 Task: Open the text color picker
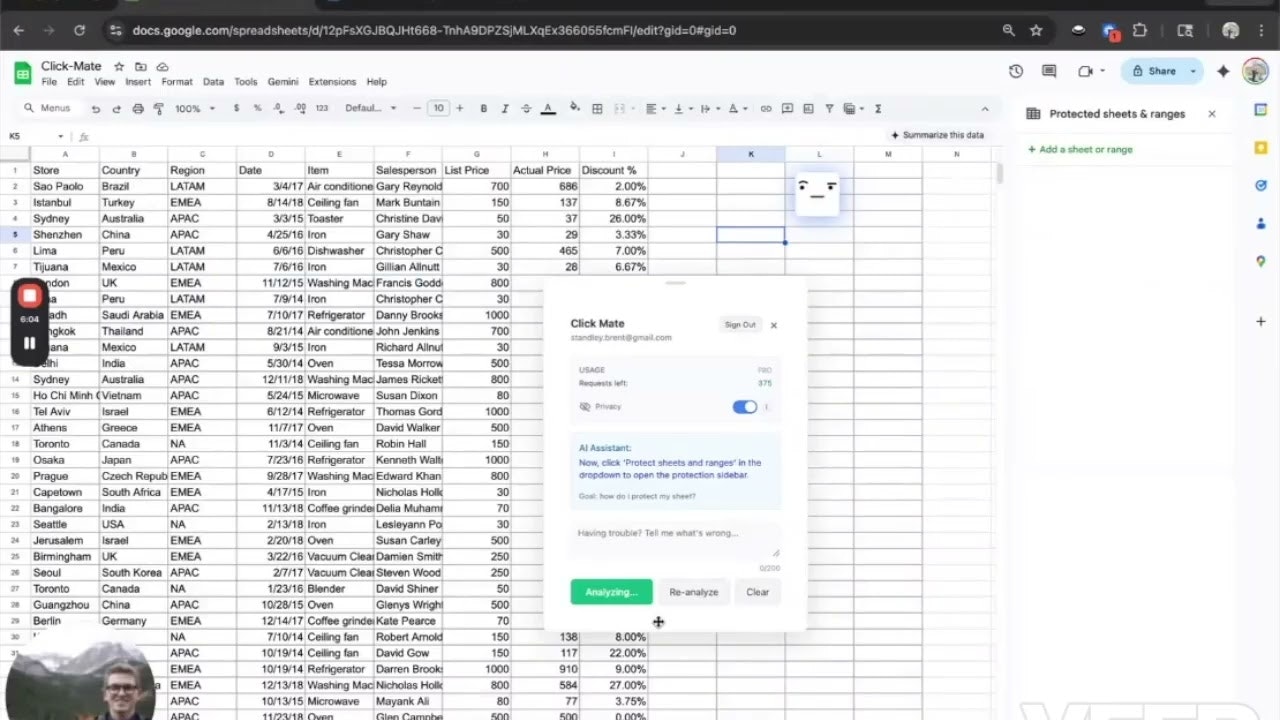547,108
